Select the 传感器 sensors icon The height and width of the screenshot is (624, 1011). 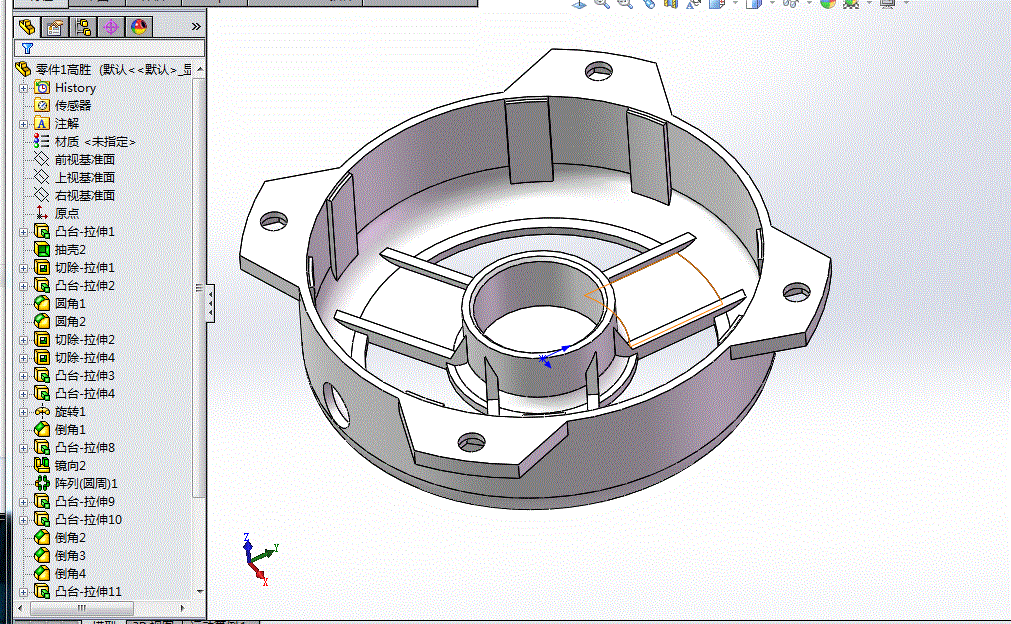coord(42,105)
